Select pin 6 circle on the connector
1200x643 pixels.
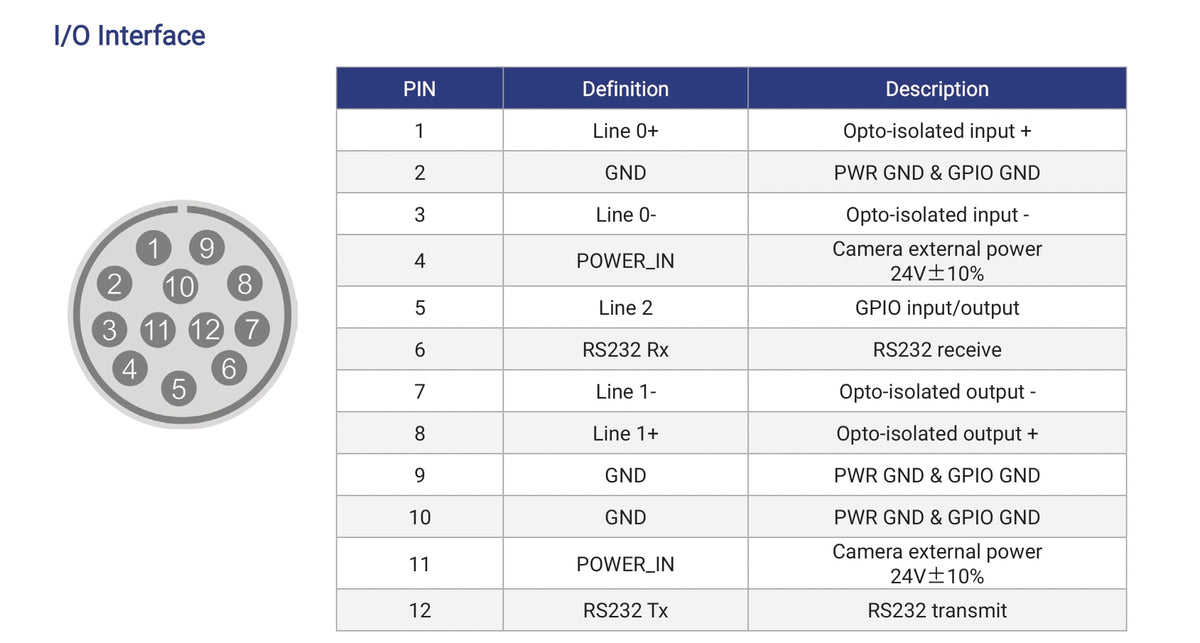coord(229,369)
